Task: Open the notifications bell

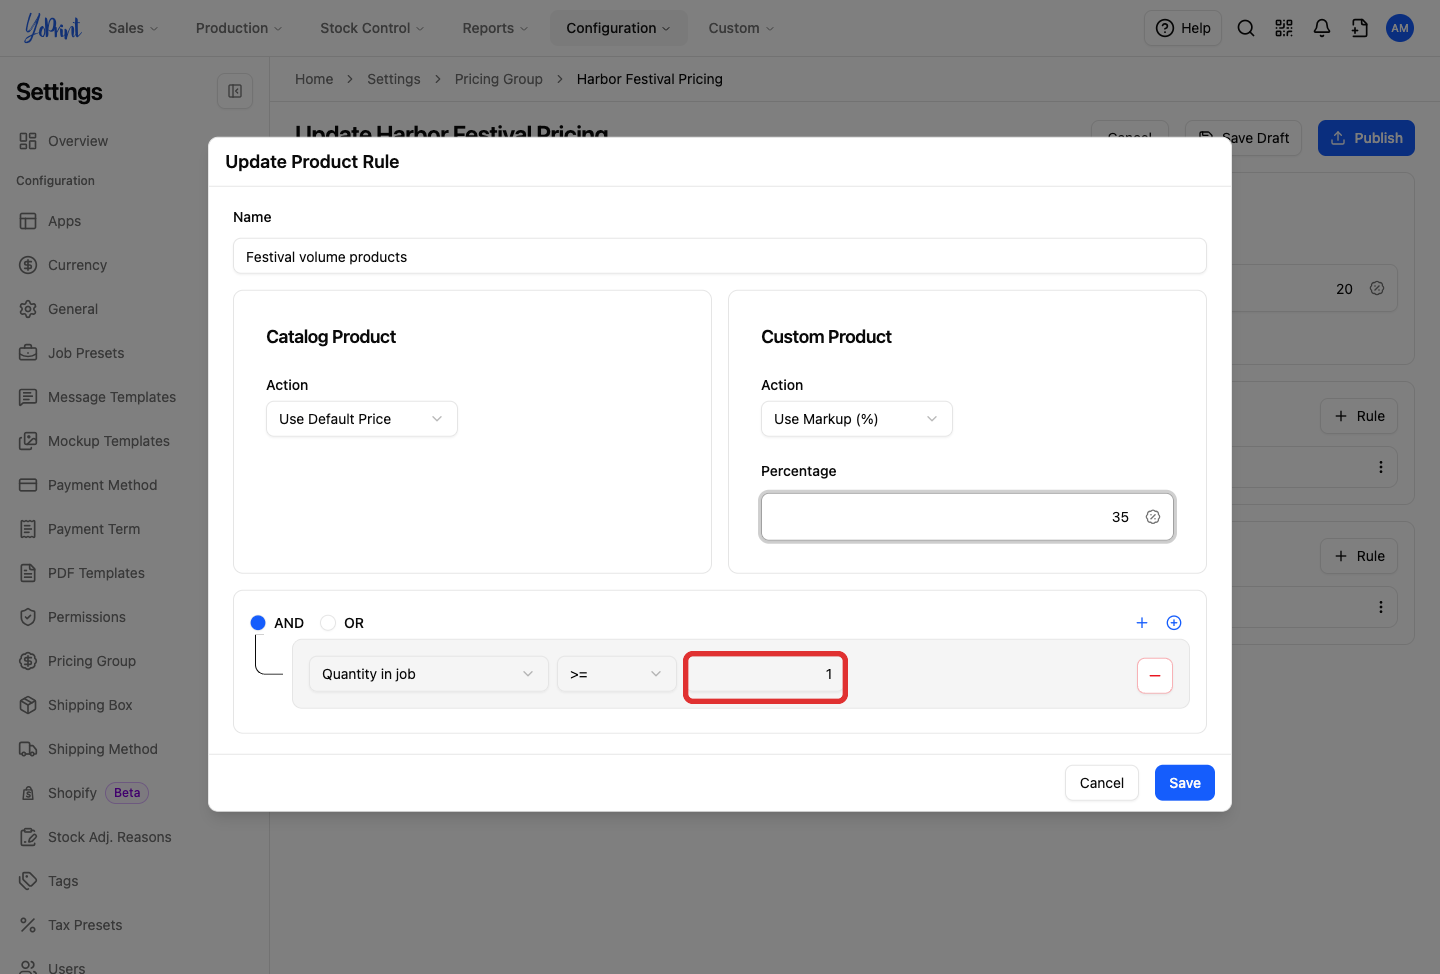Action: [1322, 28]
